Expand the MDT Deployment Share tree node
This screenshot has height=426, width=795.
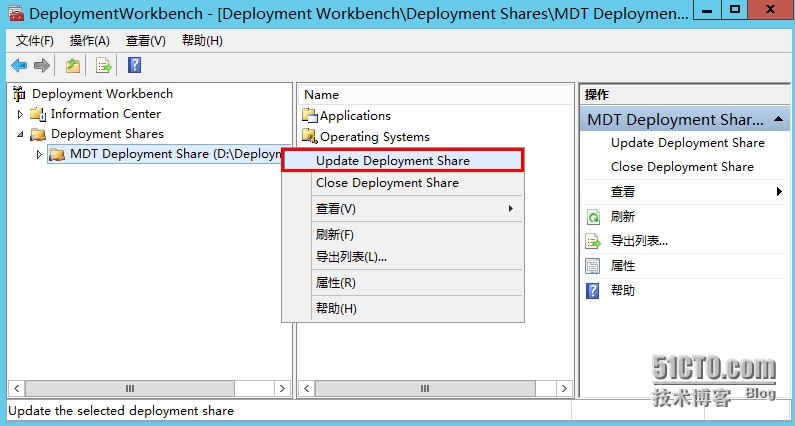tap(40, 154)
